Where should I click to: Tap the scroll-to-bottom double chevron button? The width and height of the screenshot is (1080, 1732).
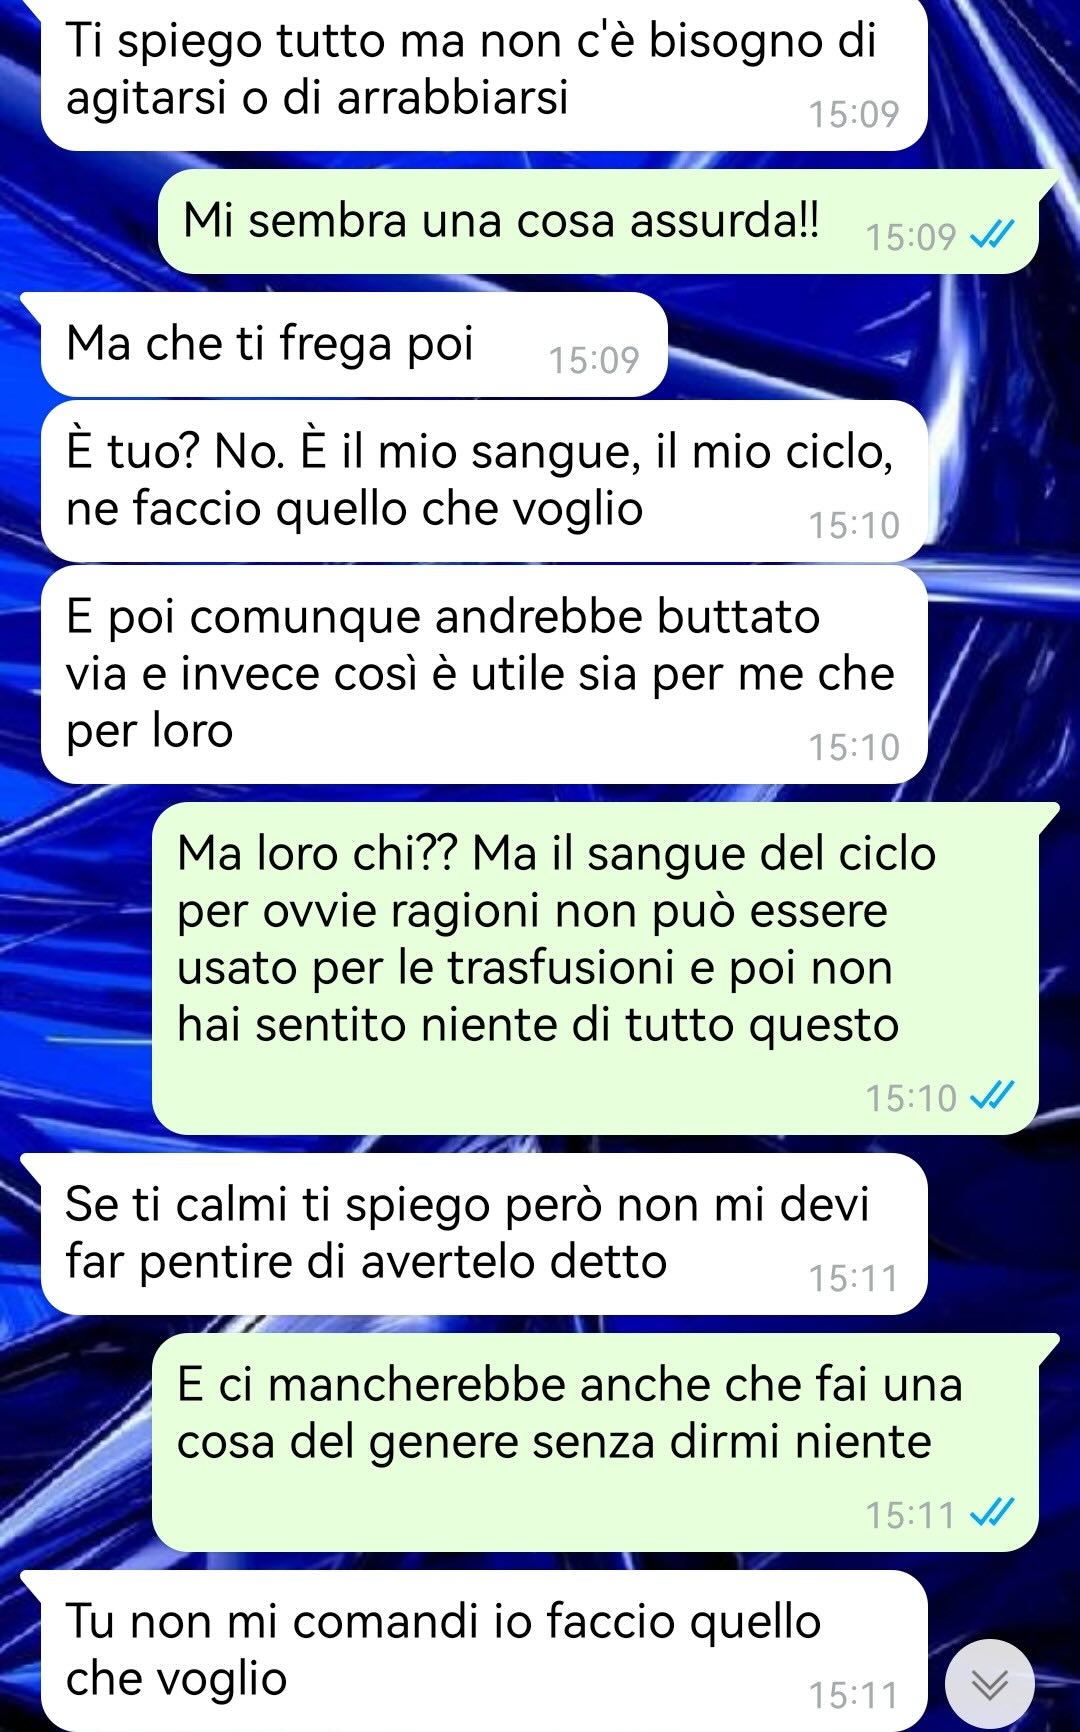point(989,1685)
